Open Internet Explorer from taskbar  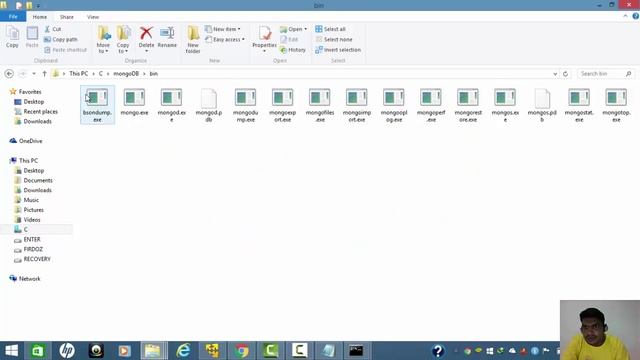click(183, 351)
